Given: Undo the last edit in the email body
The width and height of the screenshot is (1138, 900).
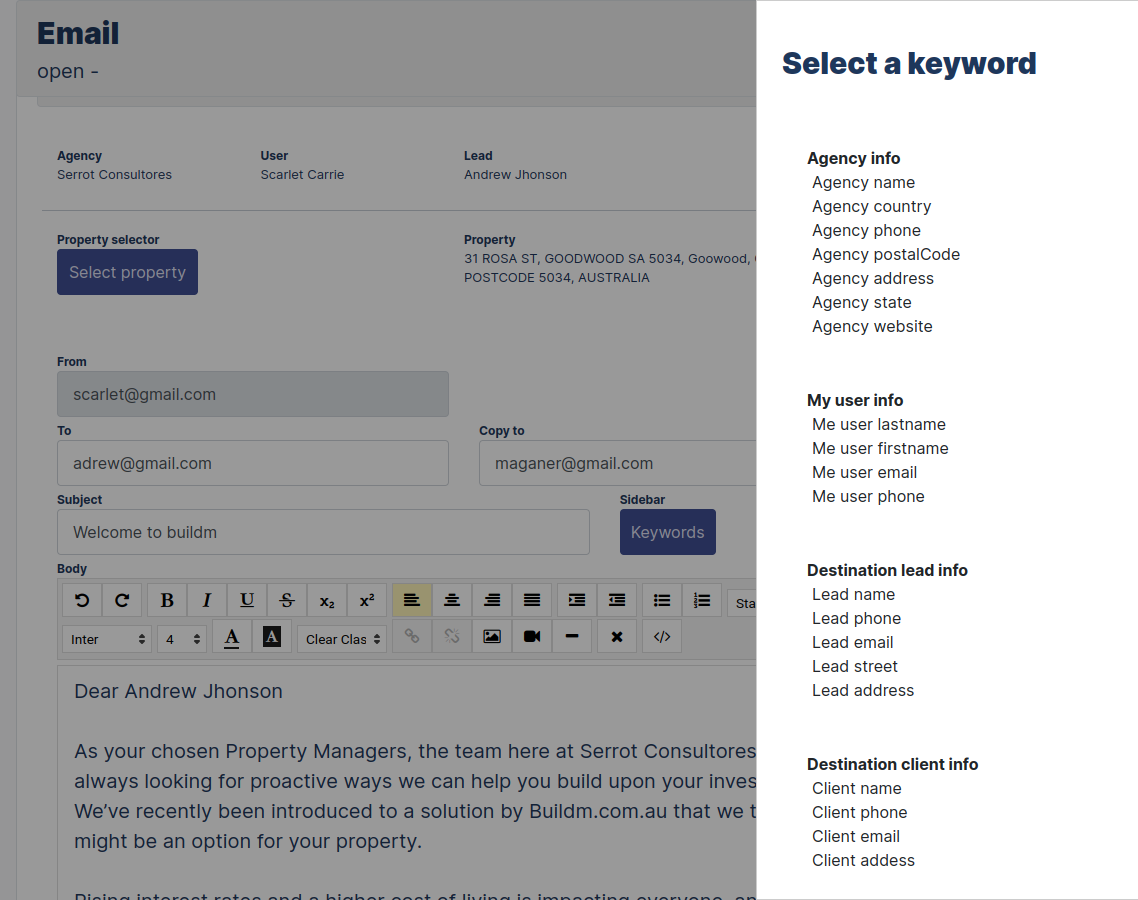Looking at the screenshot, I should (x=82, y=600).
